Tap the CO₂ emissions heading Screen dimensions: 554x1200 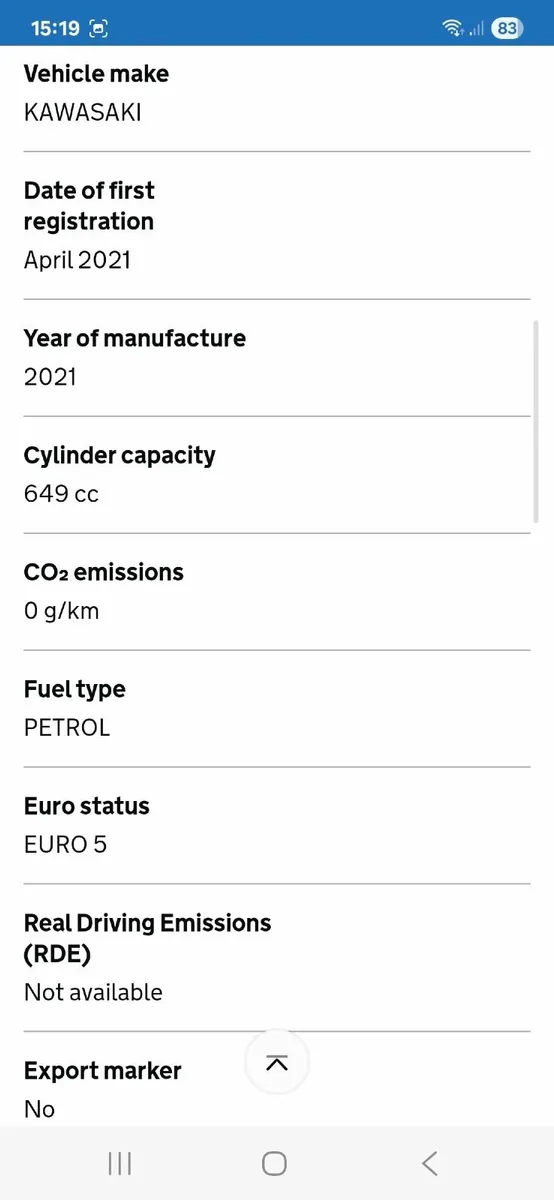coord(104,572)
